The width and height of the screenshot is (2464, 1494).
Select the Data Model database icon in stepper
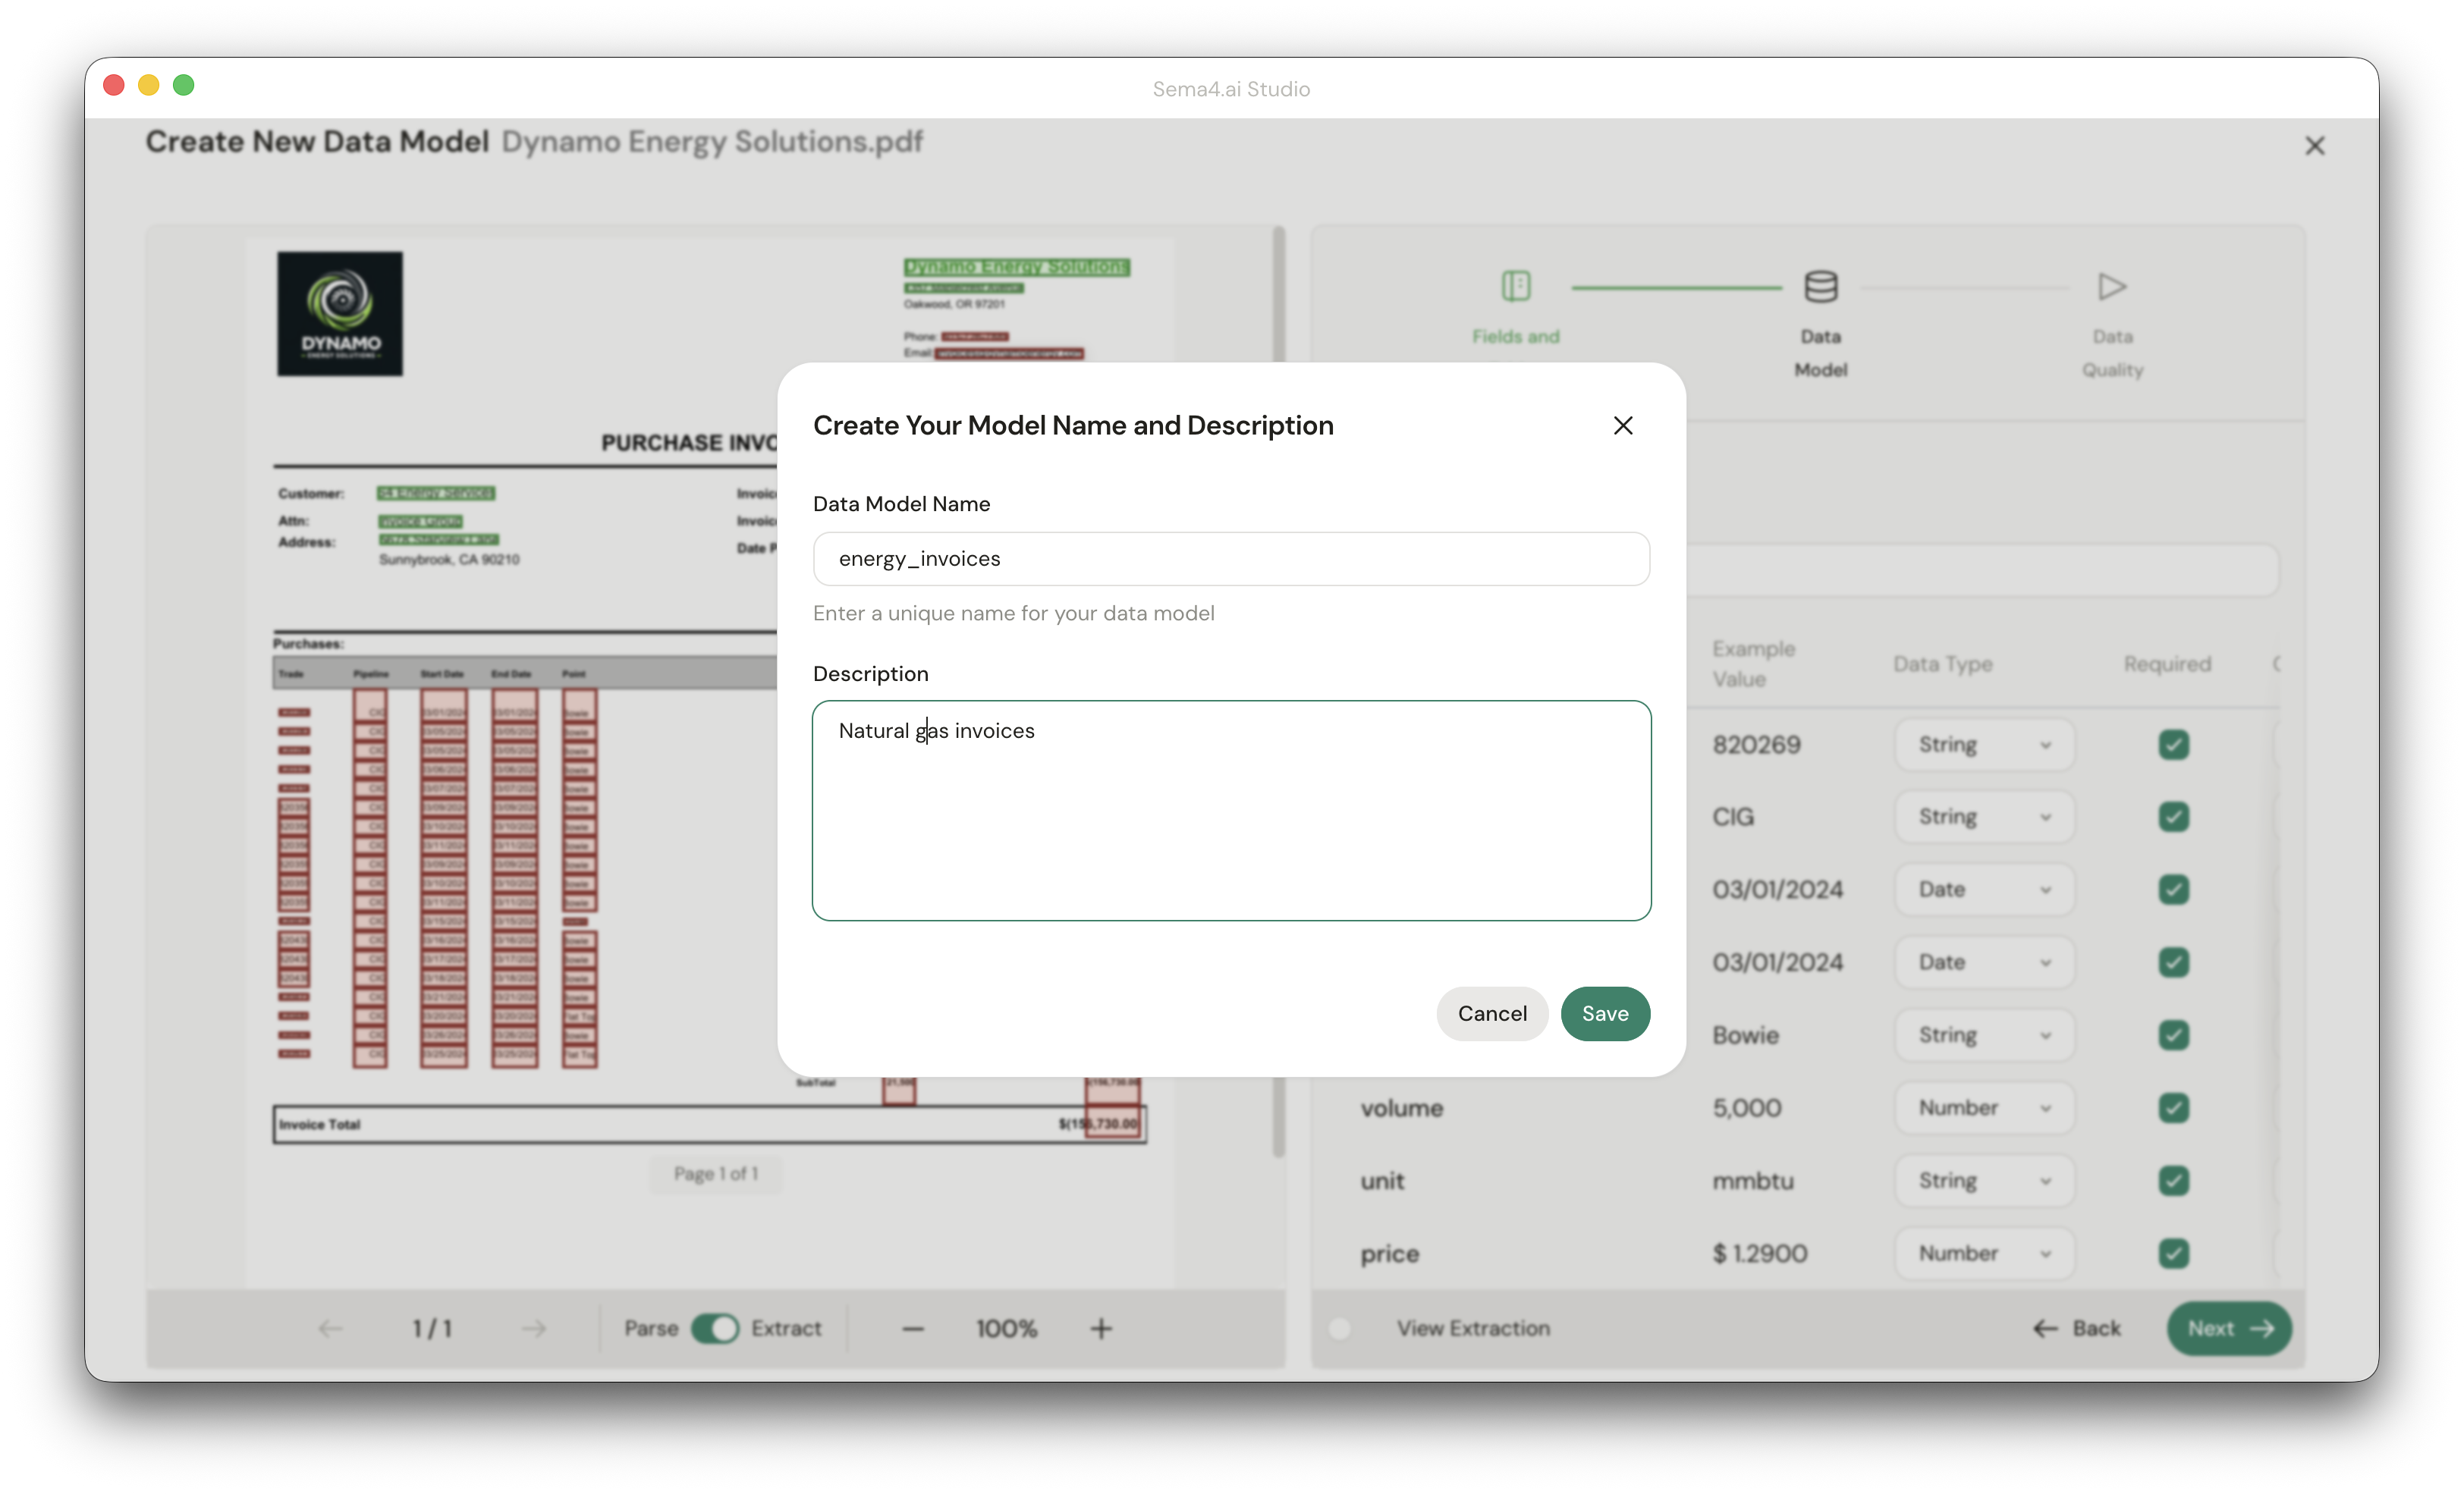click(x=1820, y=286)
